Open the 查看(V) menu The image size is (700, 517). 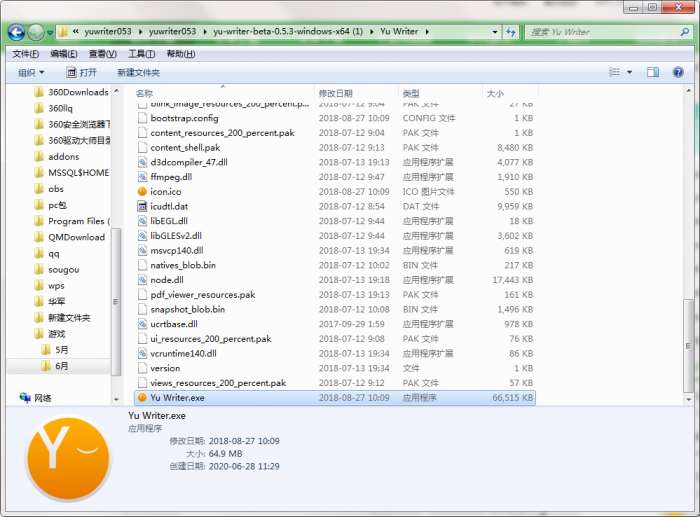tap(103, 54)
